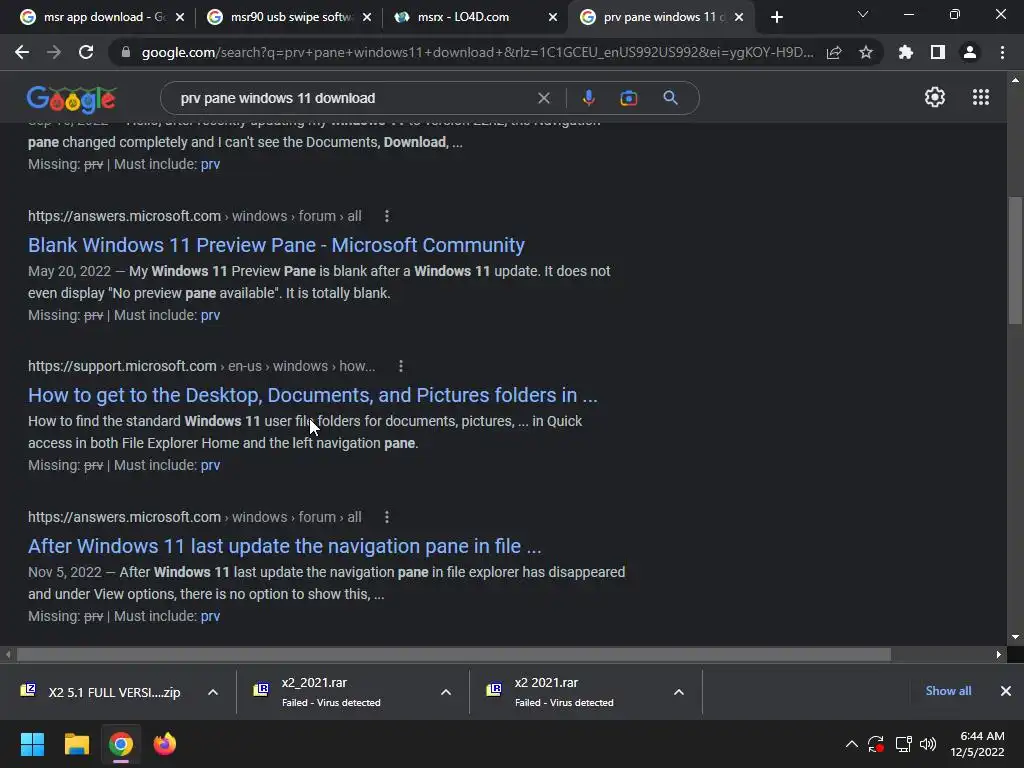Submit search with magnifying glass icon
The width and height of the screenshot is (1024, 768).
click(670, 98)
